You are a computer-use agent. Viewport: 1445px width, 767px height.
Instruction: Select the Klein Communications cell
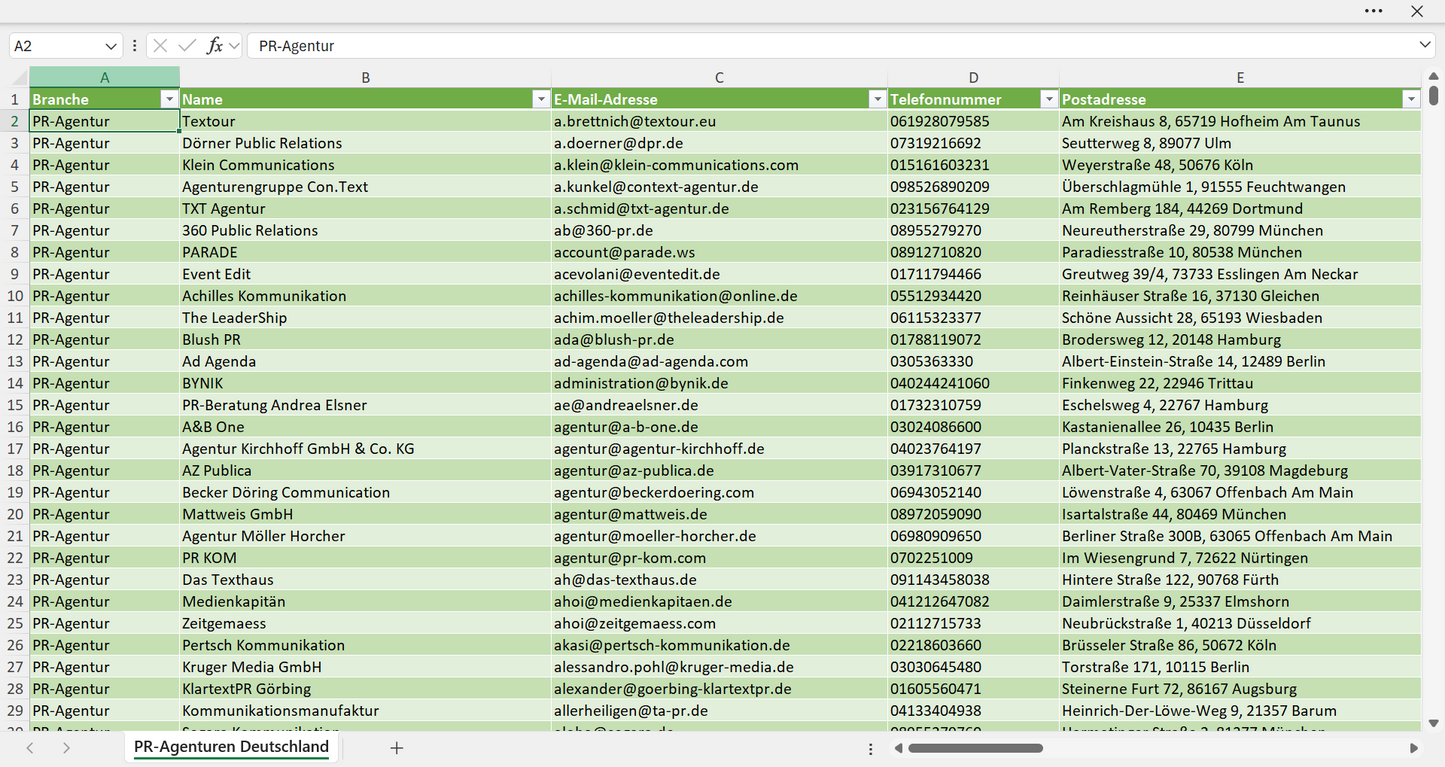(365, 165)
